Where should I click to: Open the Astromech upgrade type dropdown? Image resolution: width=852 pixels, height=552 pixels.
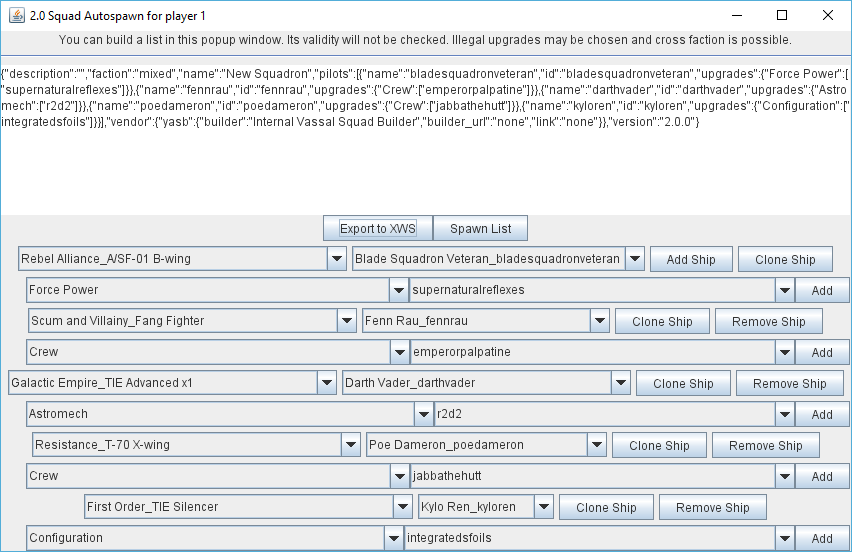tap(229, 413)
